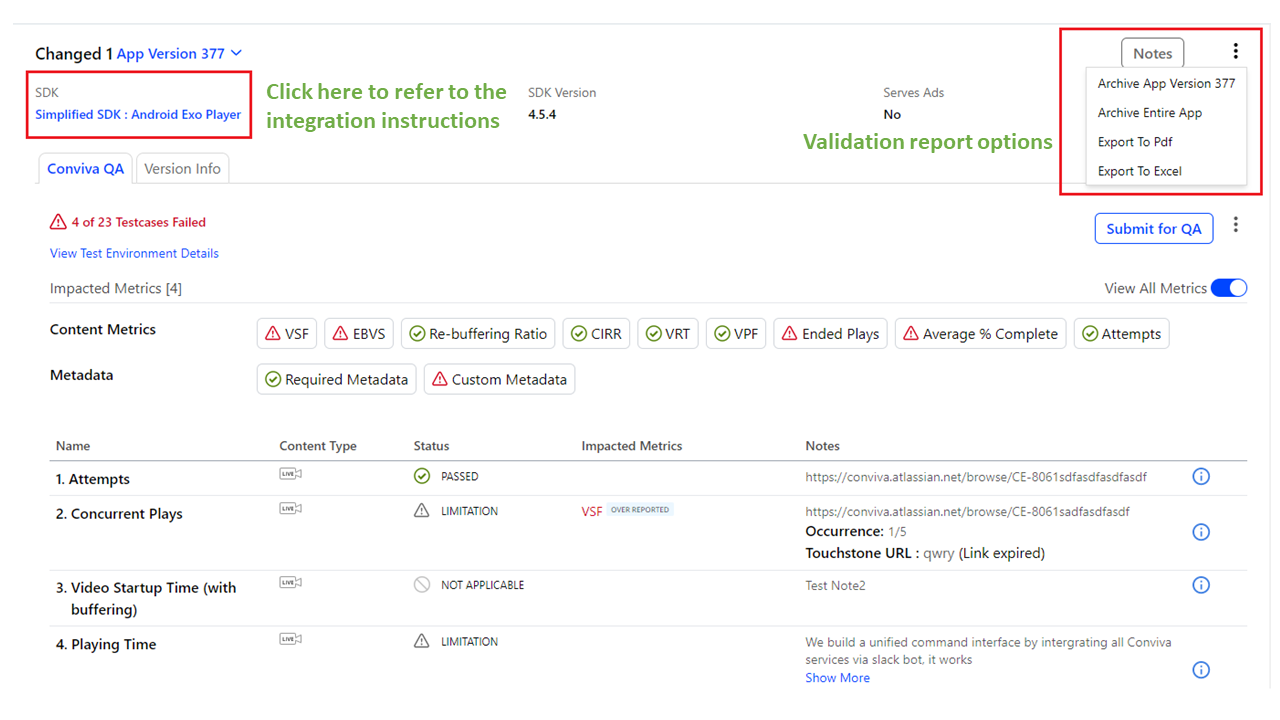Open info icon for Video Startup Time row

1202,585
